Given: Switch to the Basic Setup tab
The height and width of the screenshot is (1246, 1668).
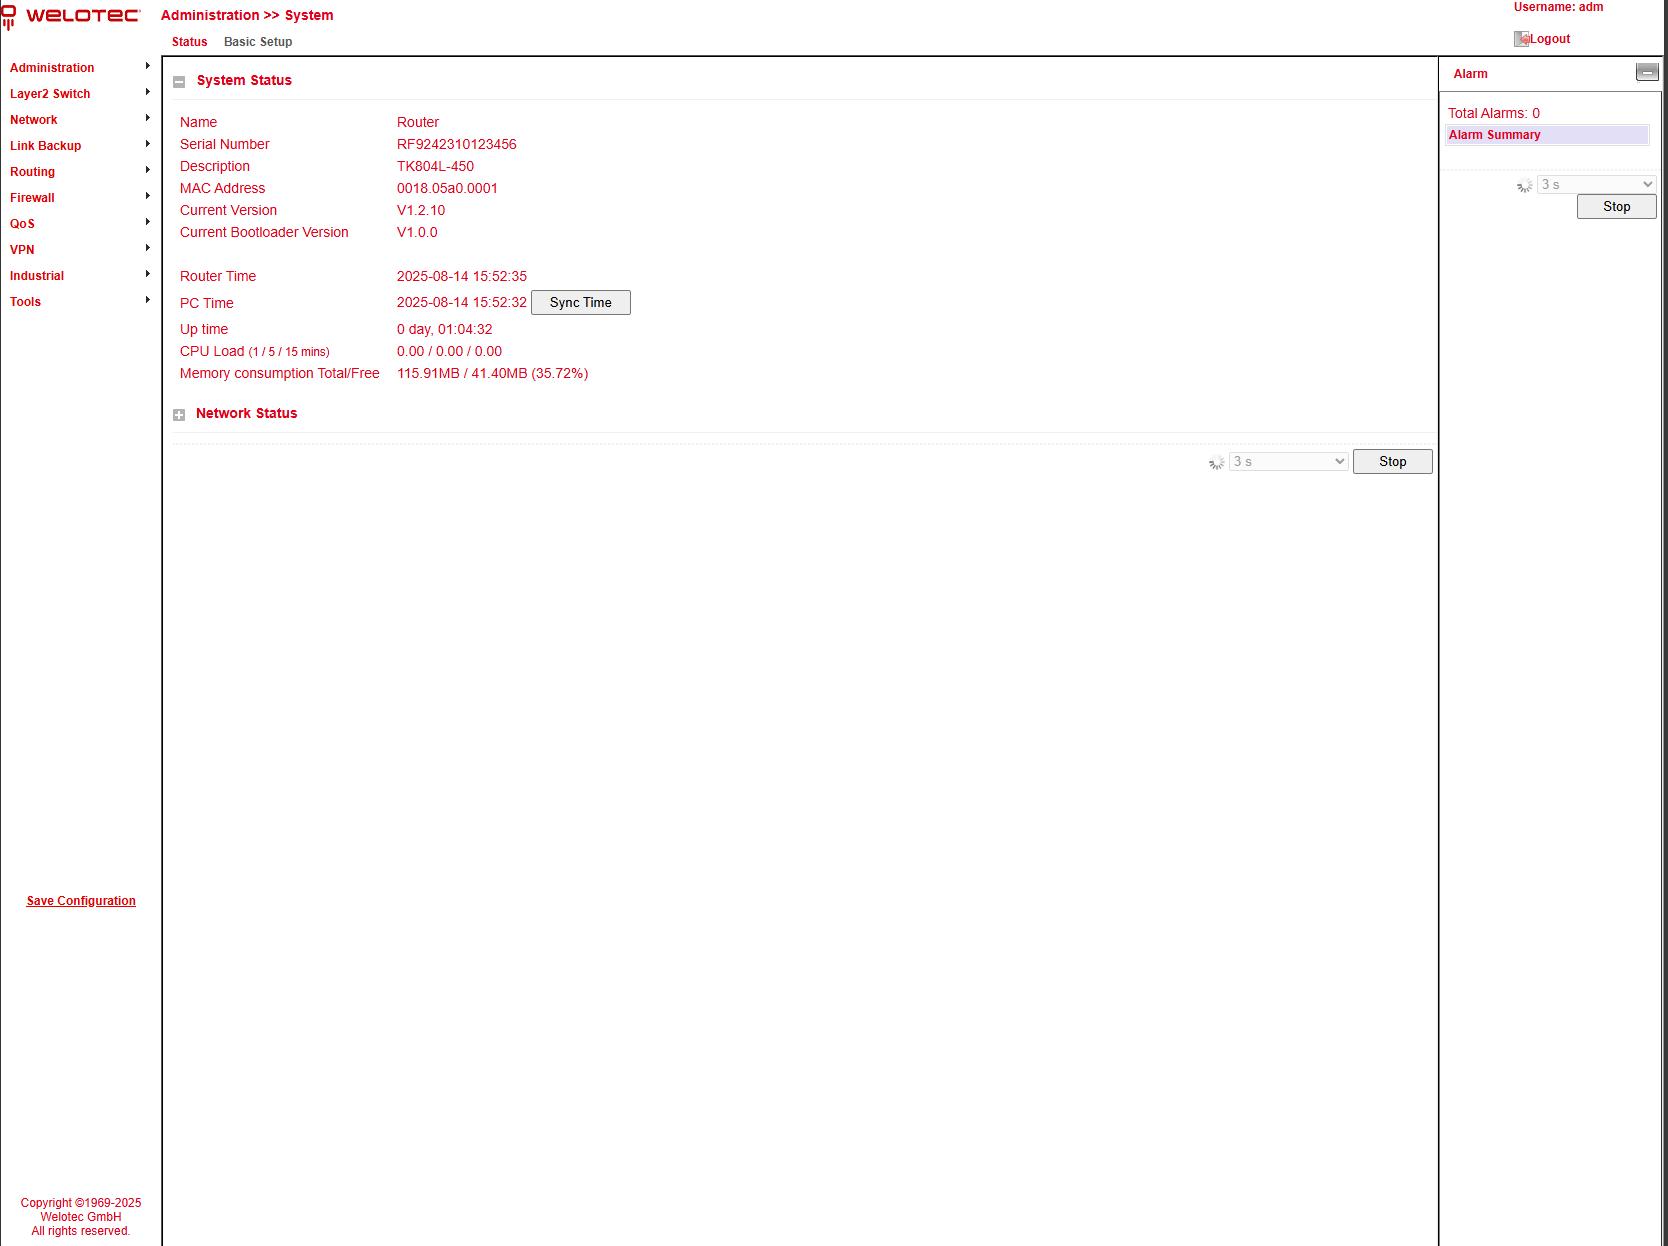Looking at the screenshot, I should click(x=258, y=42).
